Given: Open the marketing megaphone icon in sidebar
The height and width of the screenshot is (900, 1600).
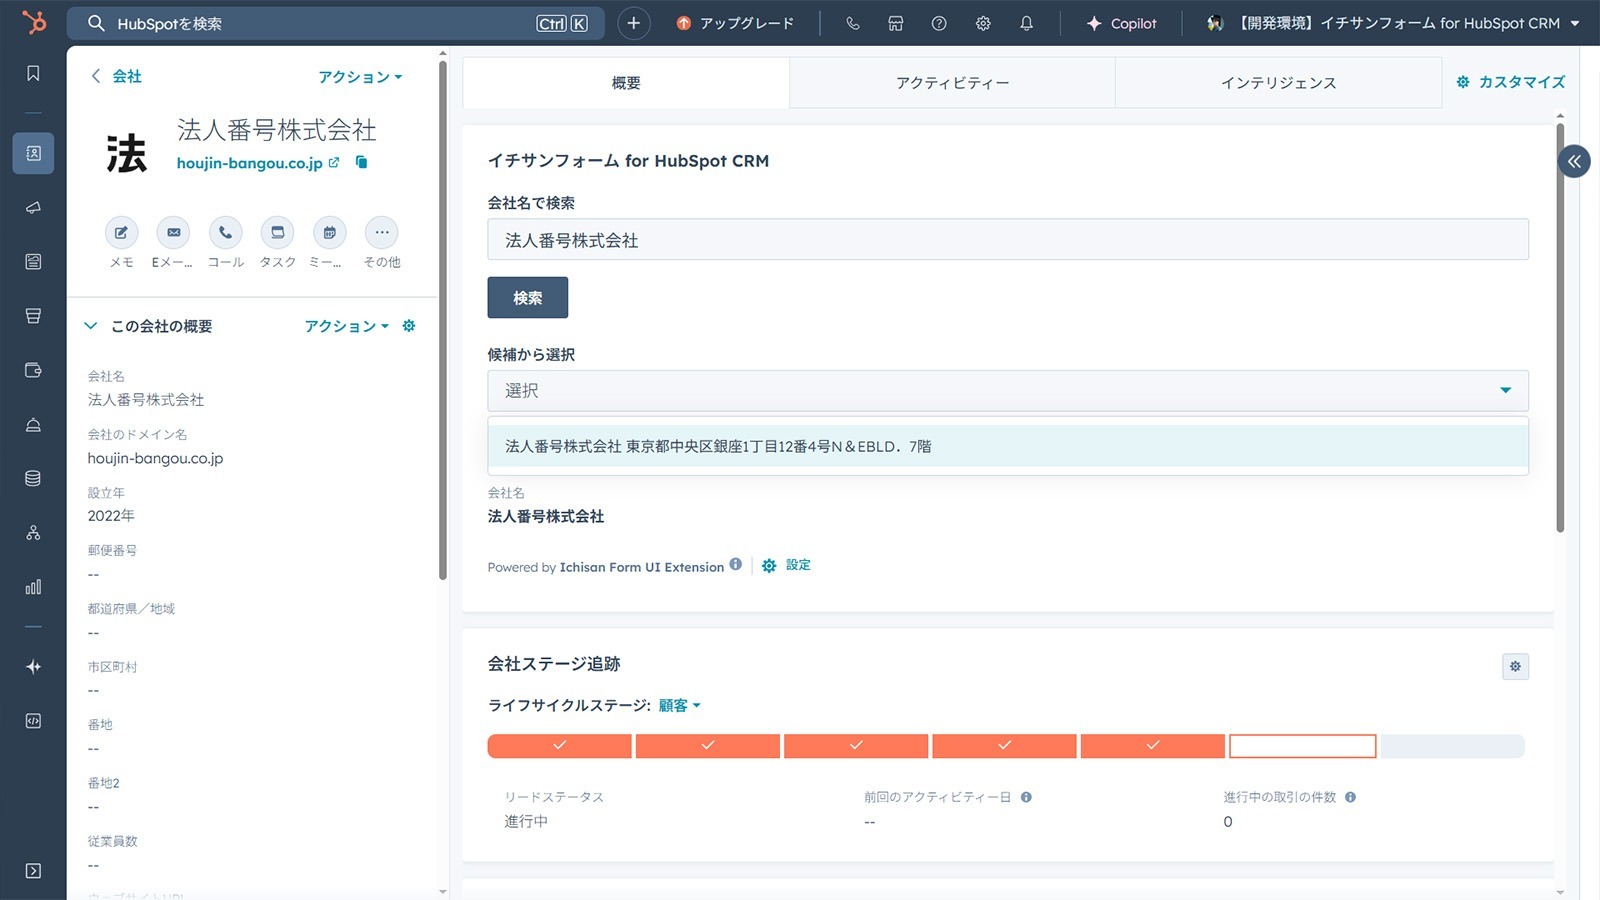Looking at the screenshot, I should [x=33, y=208].
